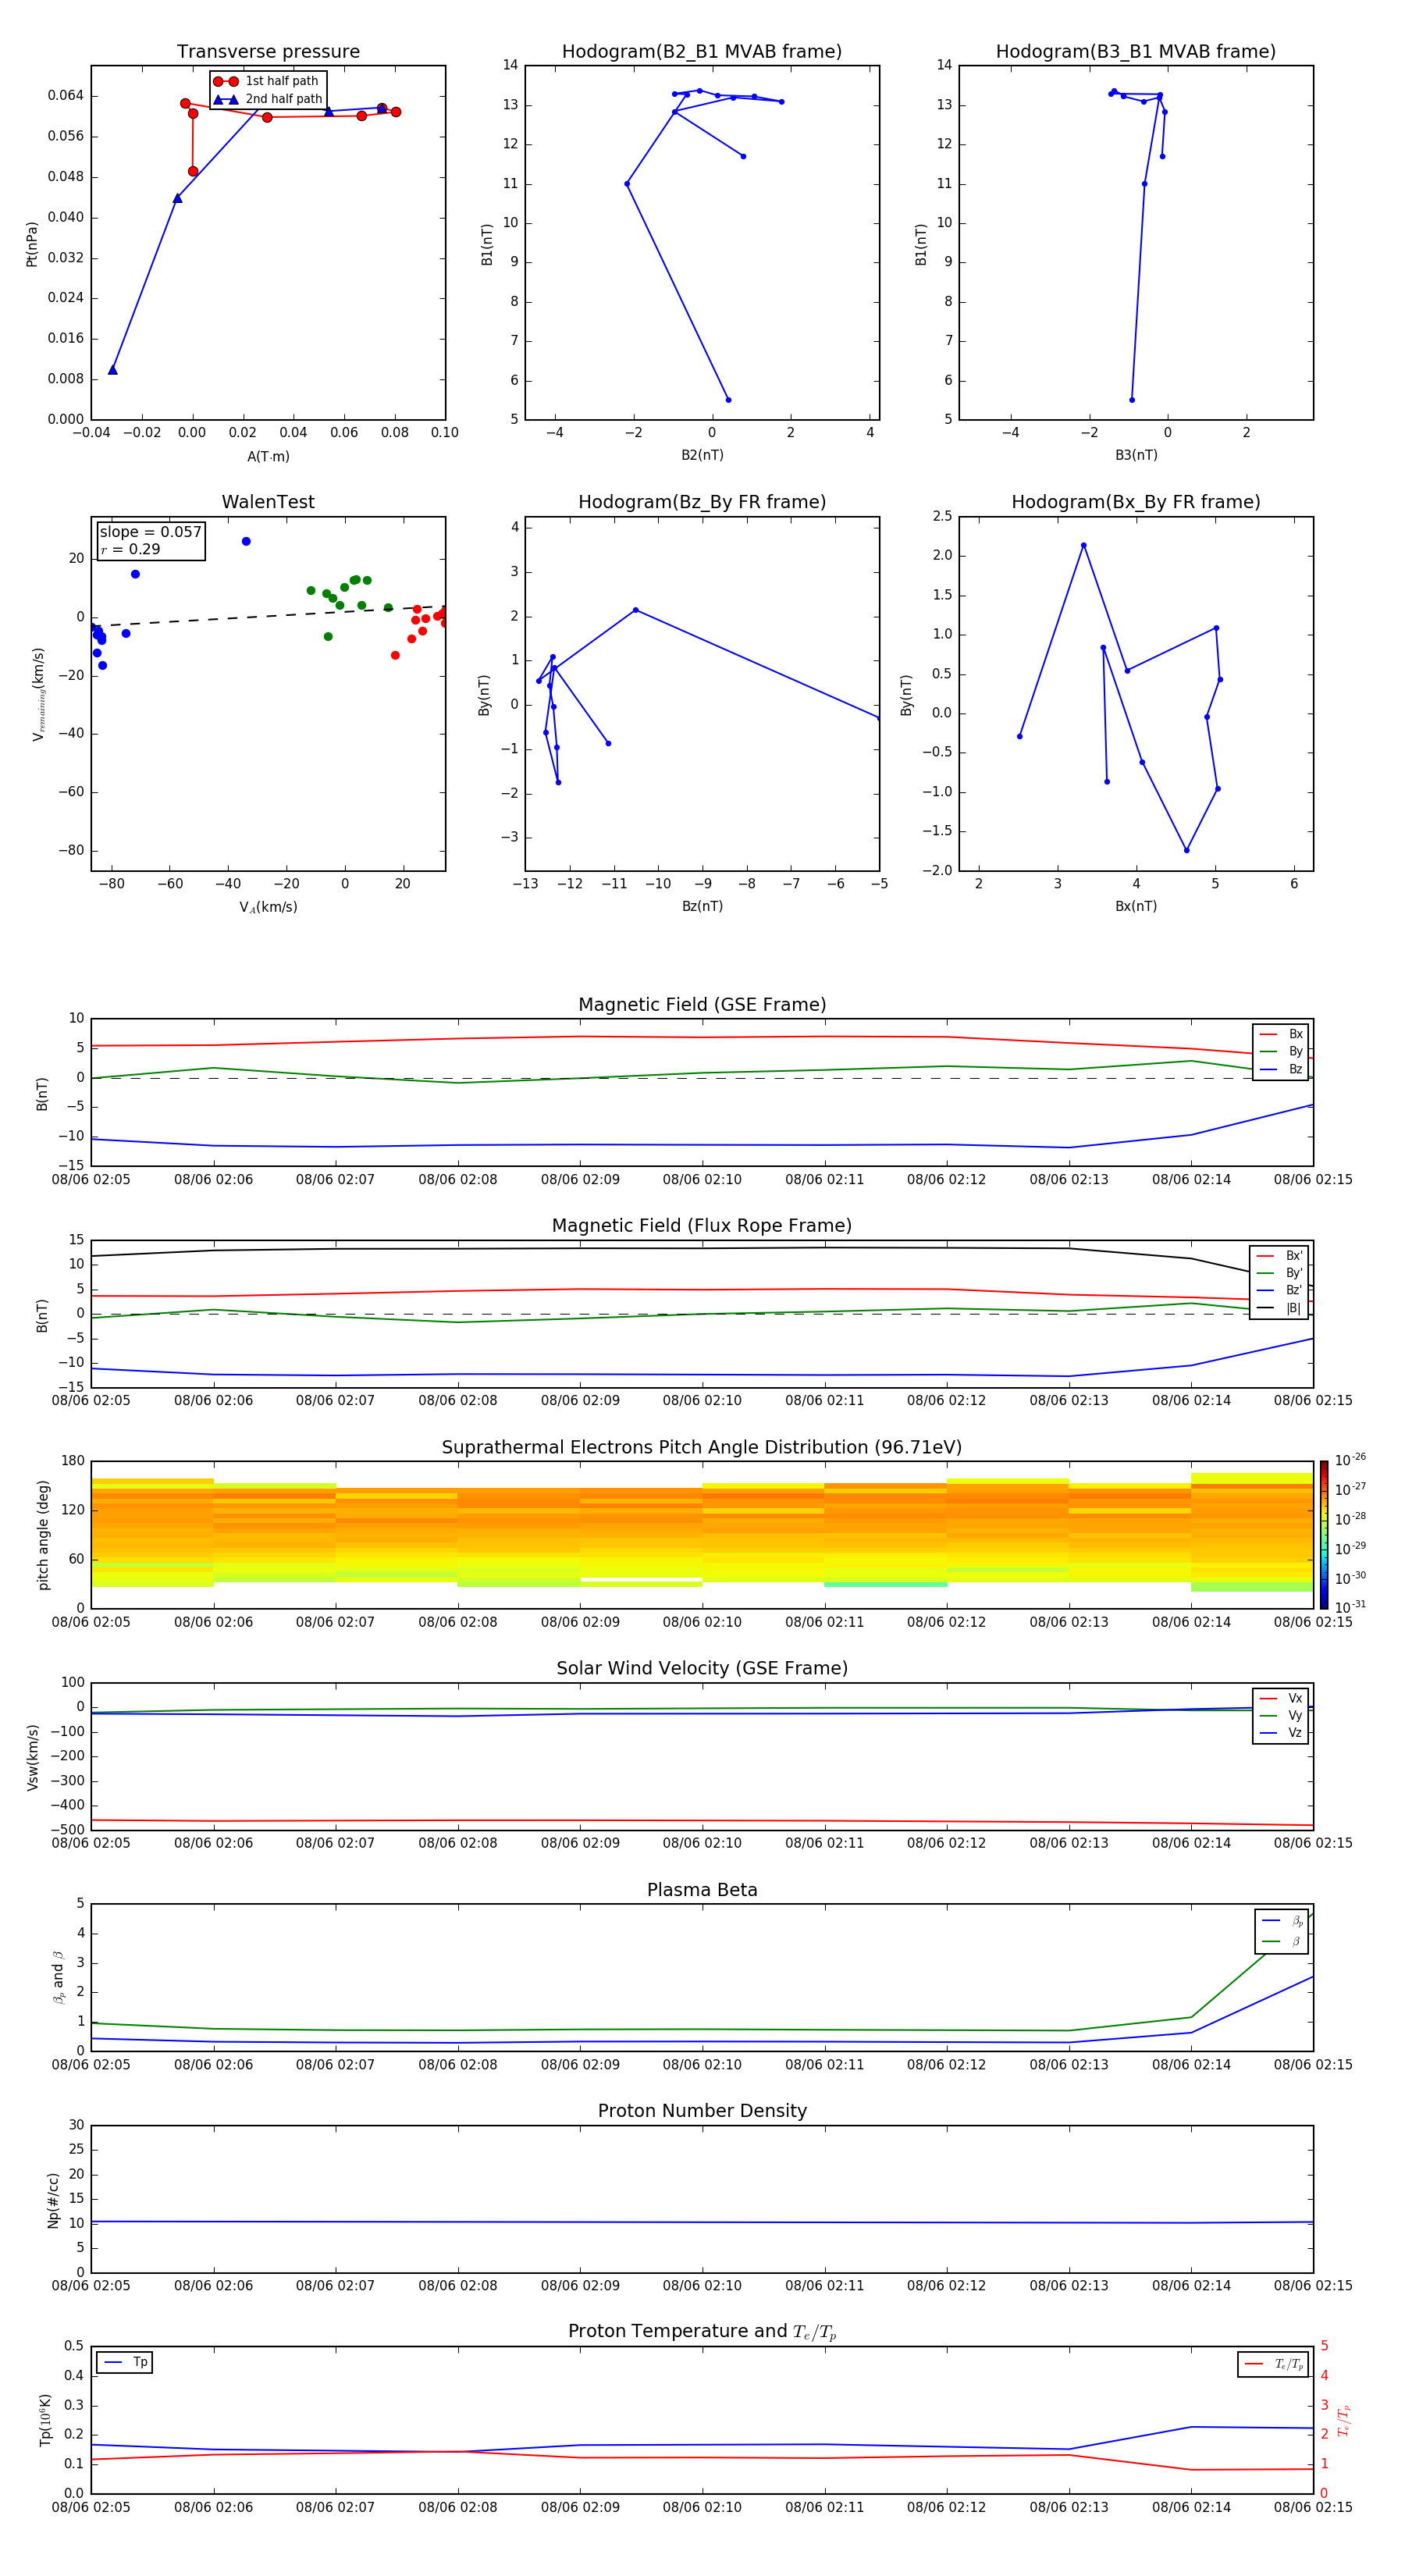Click '08/06 02:05' tick under GSE field plot
Image resolution: width=1405 pixels, height=2576 pixels.
click(x=91, y=1180)
